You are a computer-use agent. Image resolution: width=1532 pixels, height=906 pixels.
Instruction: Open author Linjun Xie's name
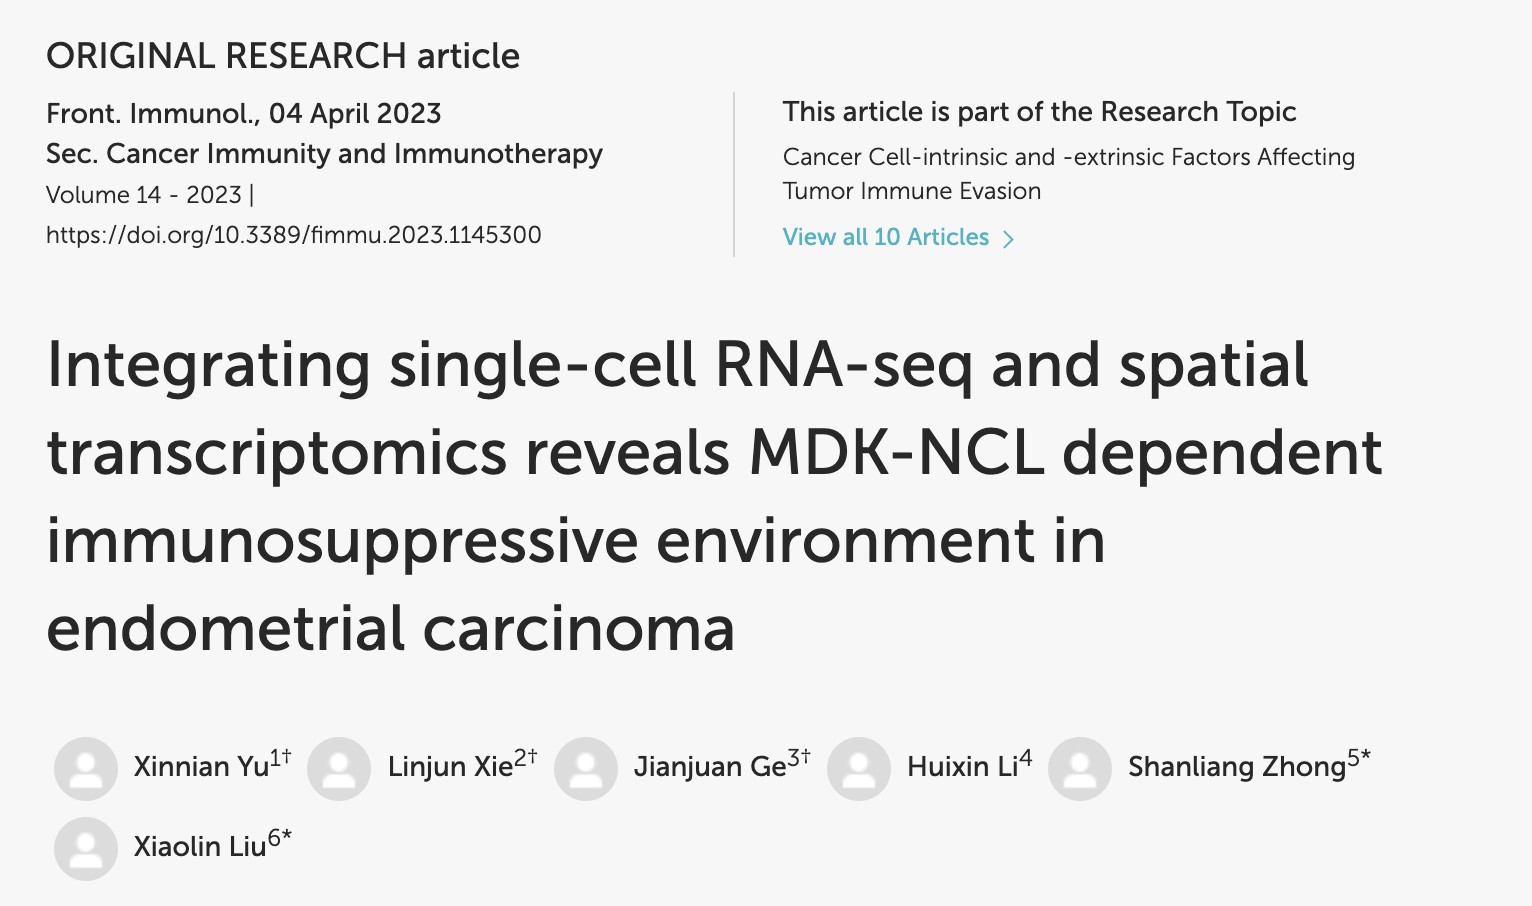451,766
